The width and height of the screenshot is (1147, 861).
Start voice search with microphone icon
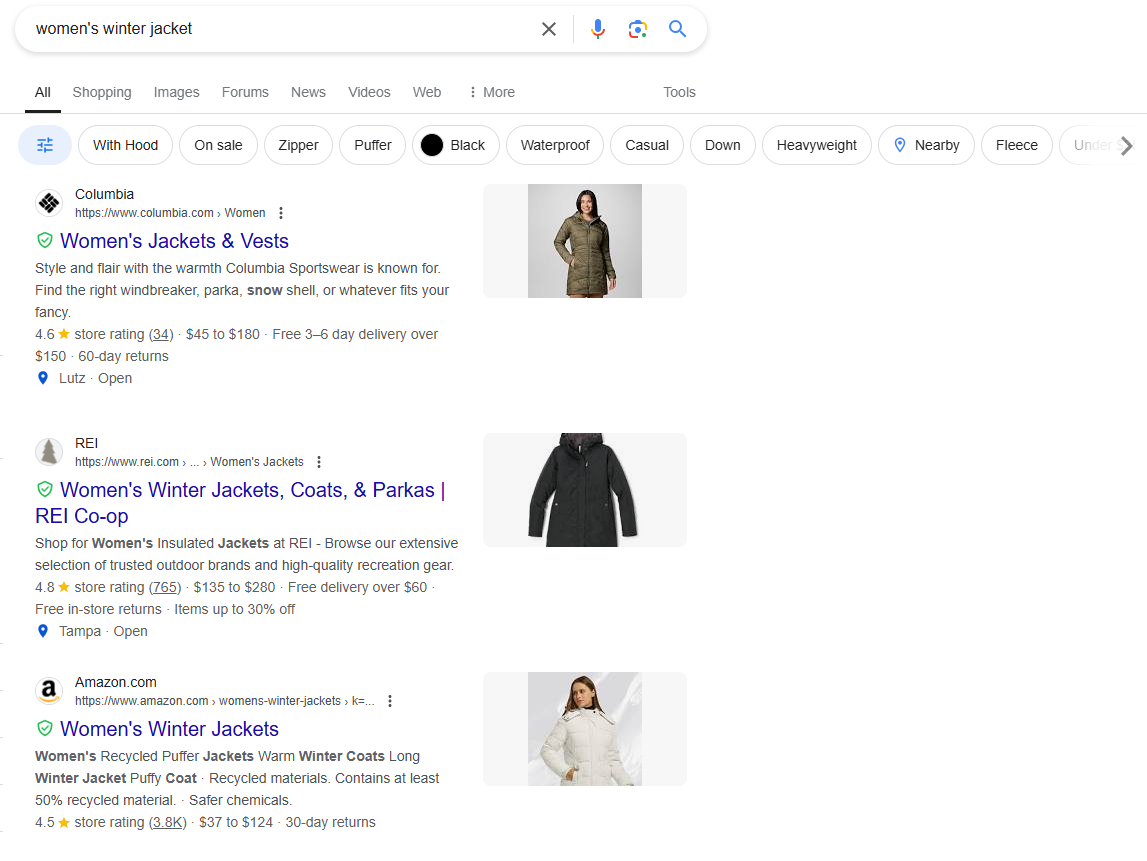pyautogui.click(x=598, y=29)
